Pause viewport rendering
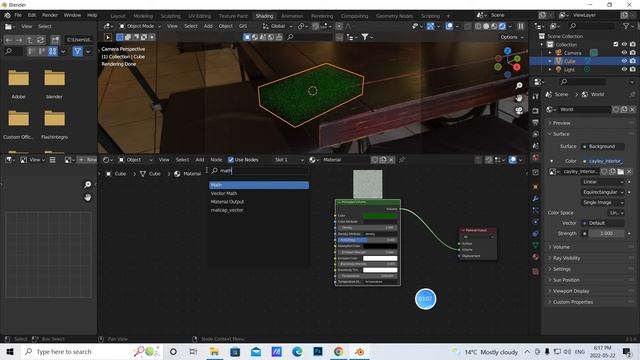 pos(521,26)
